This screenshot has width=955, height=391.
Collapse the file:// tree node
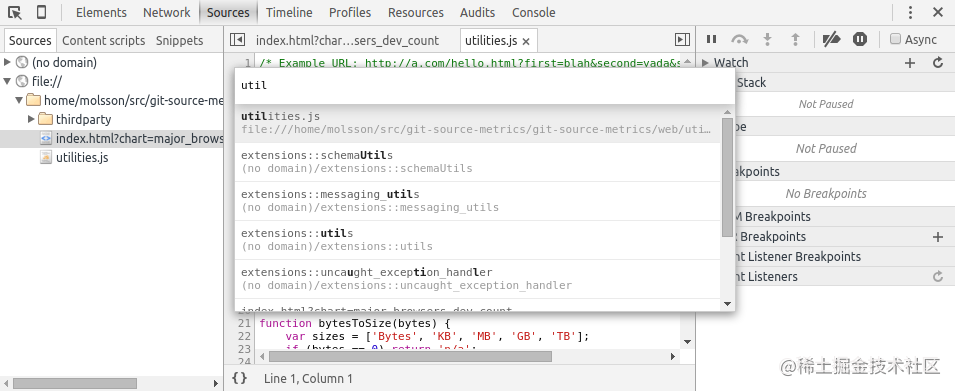(x=7, y=81)
